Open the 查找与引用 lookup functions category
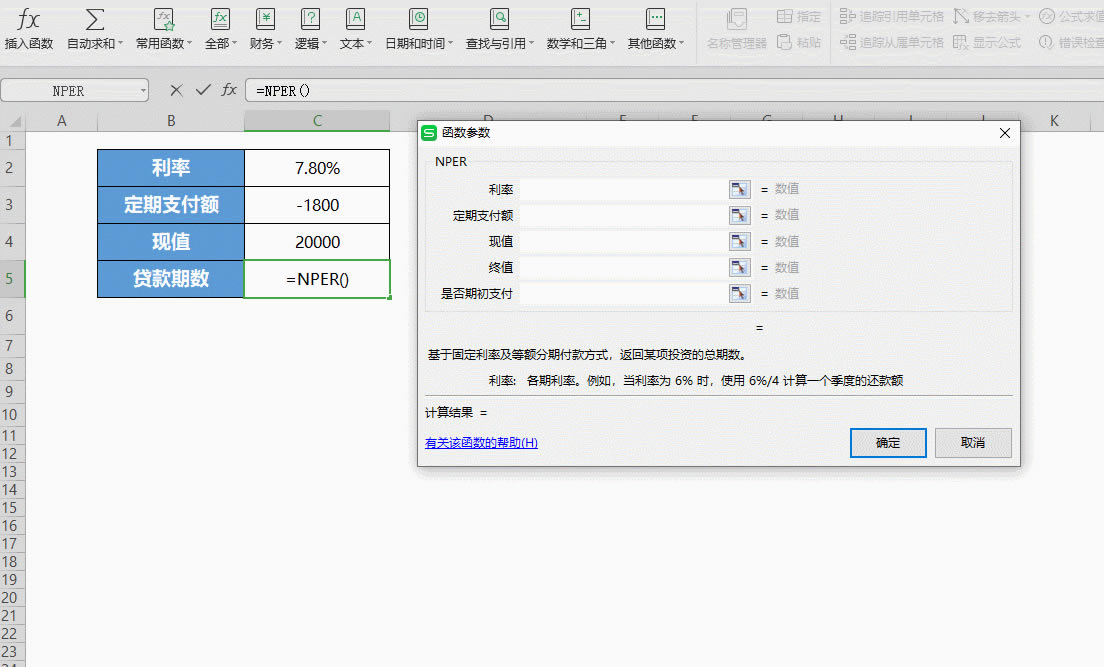 pyautogui.click(x=500, y=30)
